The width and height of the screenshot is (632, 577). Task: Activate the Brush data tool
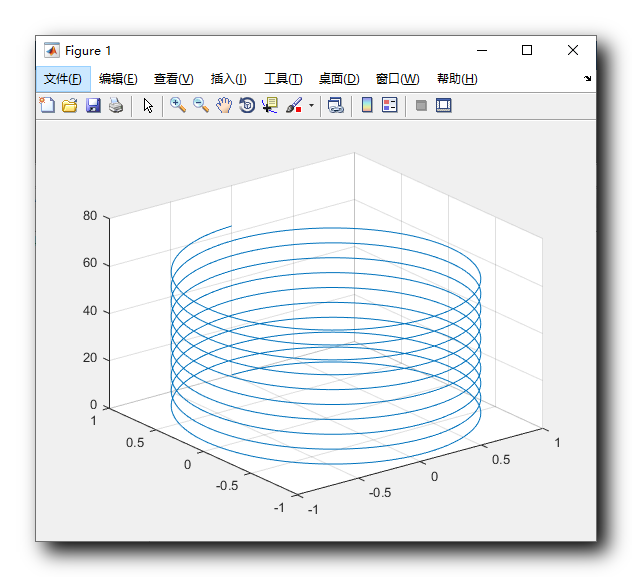pos(294,106)
